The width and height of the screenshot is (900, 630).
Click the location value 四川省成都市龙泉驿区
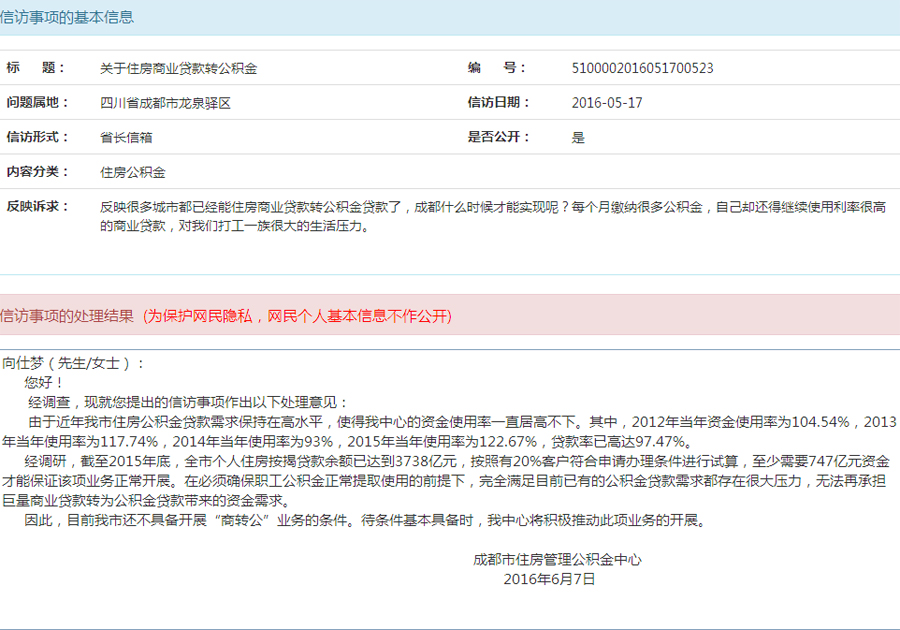coord(165,103)
